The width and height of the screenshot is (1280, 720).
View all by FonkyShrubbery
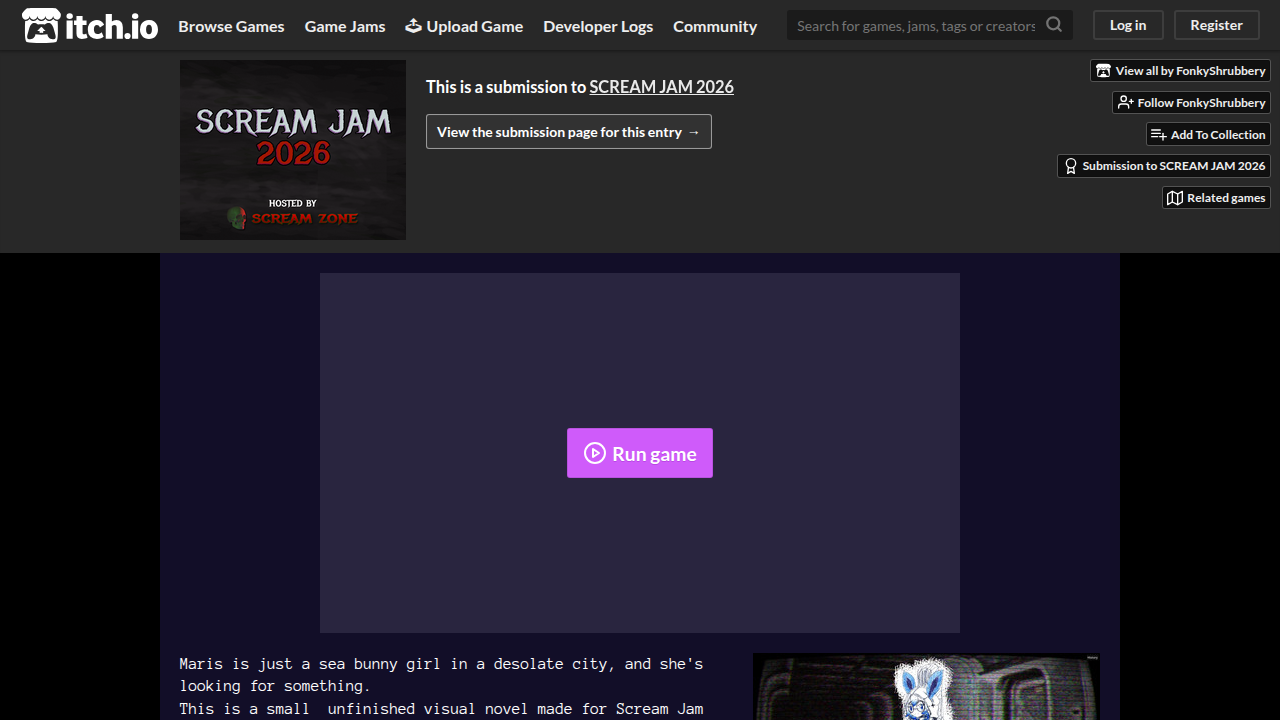coord(1180,71)
